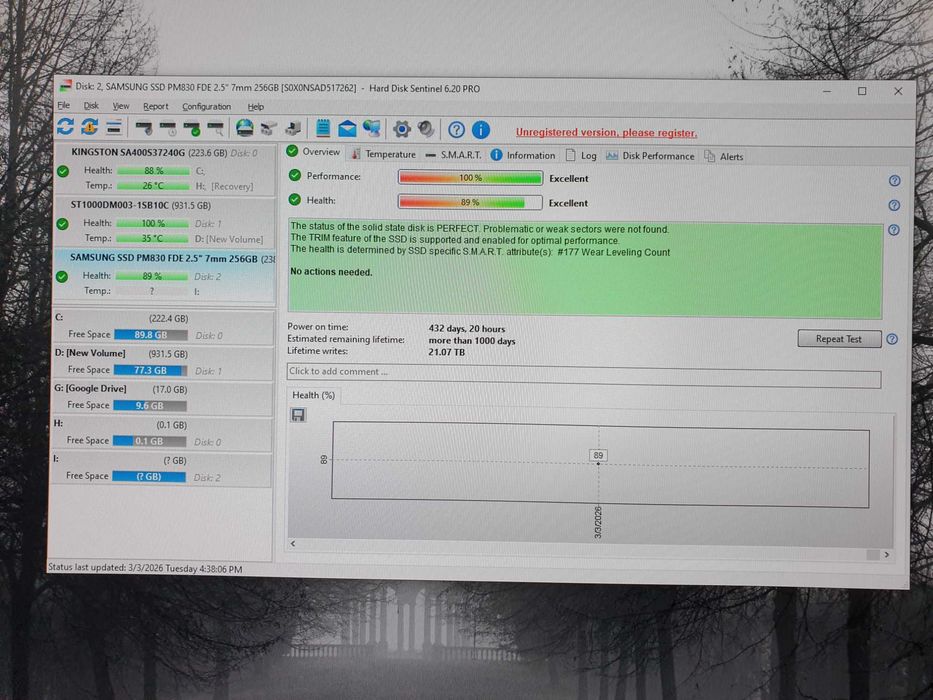Click the globe with monitor network icon
933x700 pixels.
click(x=372, y=129)
